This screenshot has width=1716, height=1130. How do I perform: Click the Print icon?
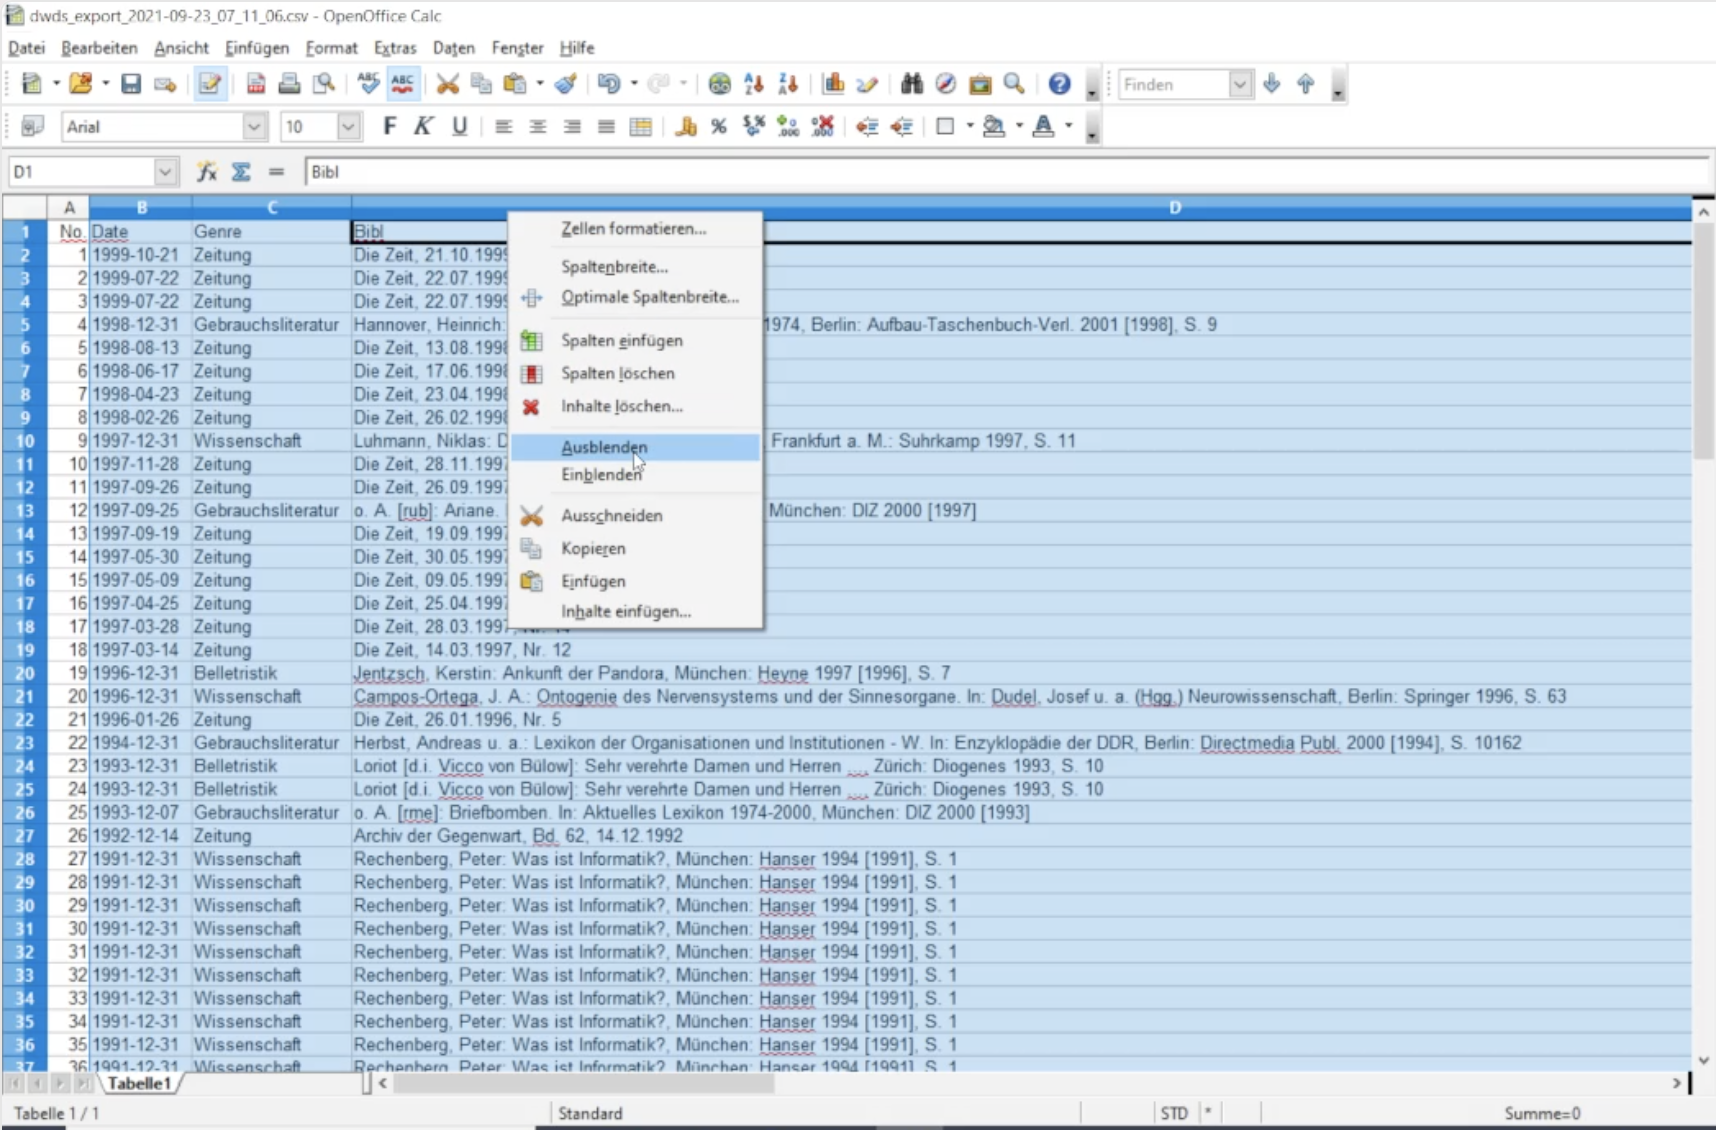290,84
